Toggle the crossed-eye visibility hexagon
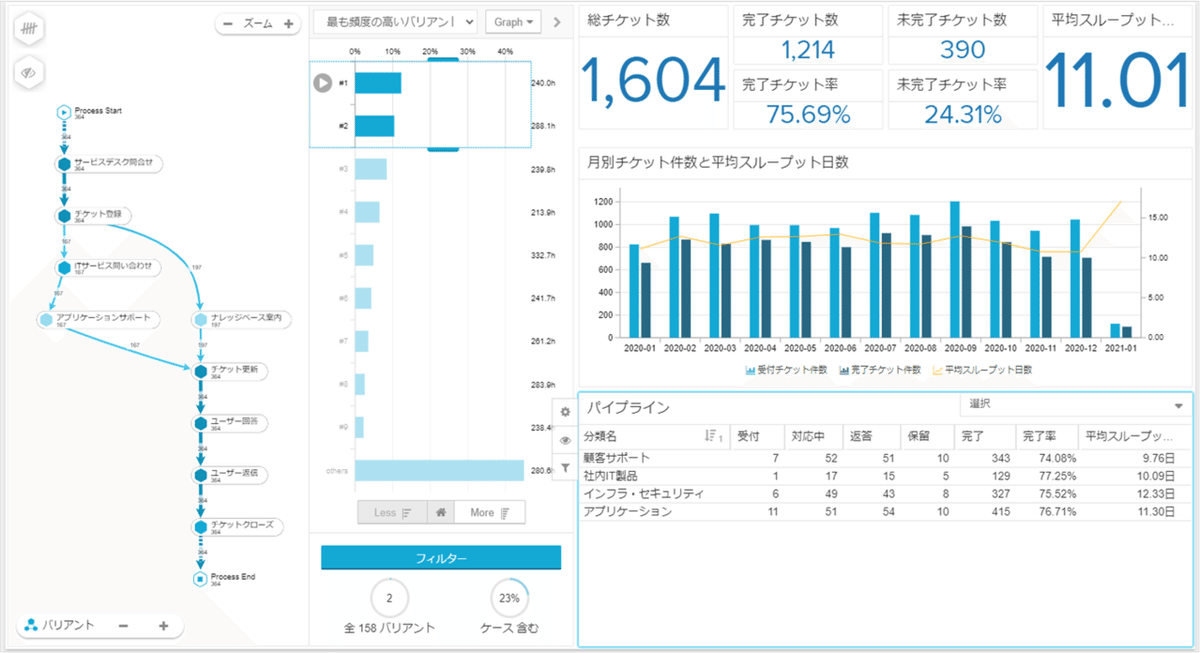 pyautogui.click(x=31, y=73)
